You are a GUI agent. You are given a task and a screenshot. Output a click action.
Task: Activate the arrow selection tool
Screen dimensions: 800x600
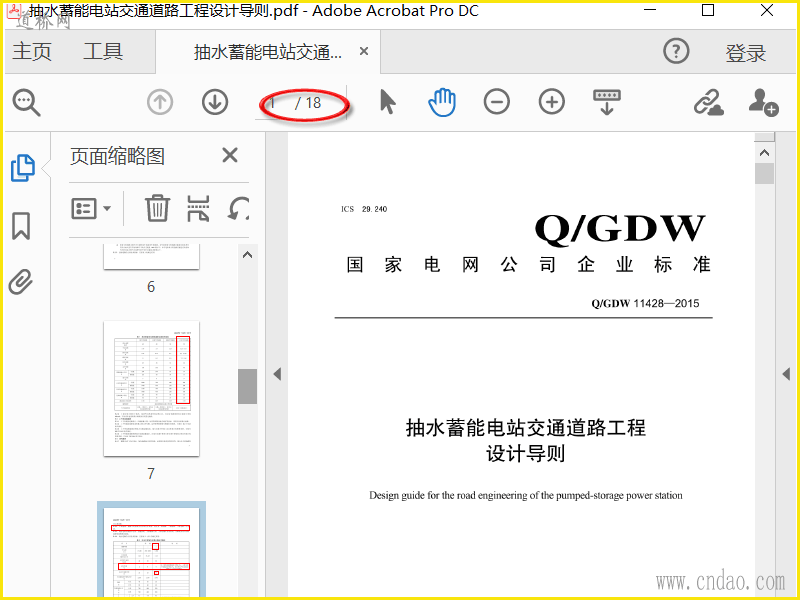[x=388, y=102]
